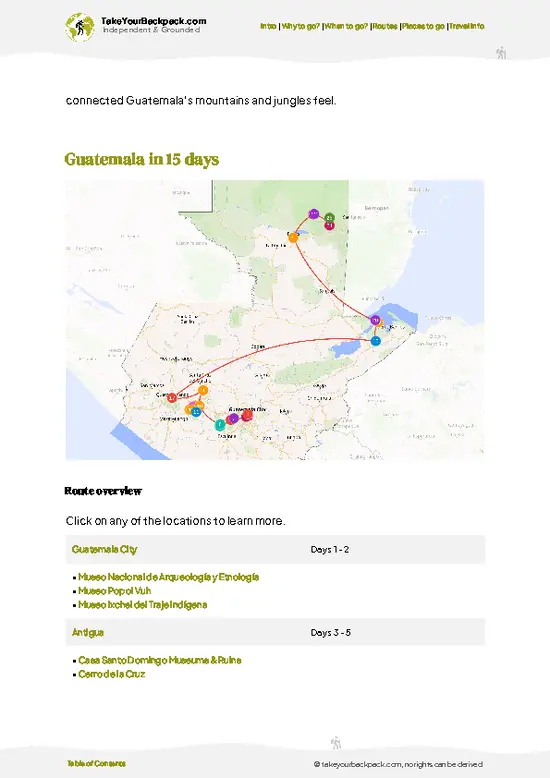
Task: Click the hiker icon above the footer
Action: pos(336,743)
